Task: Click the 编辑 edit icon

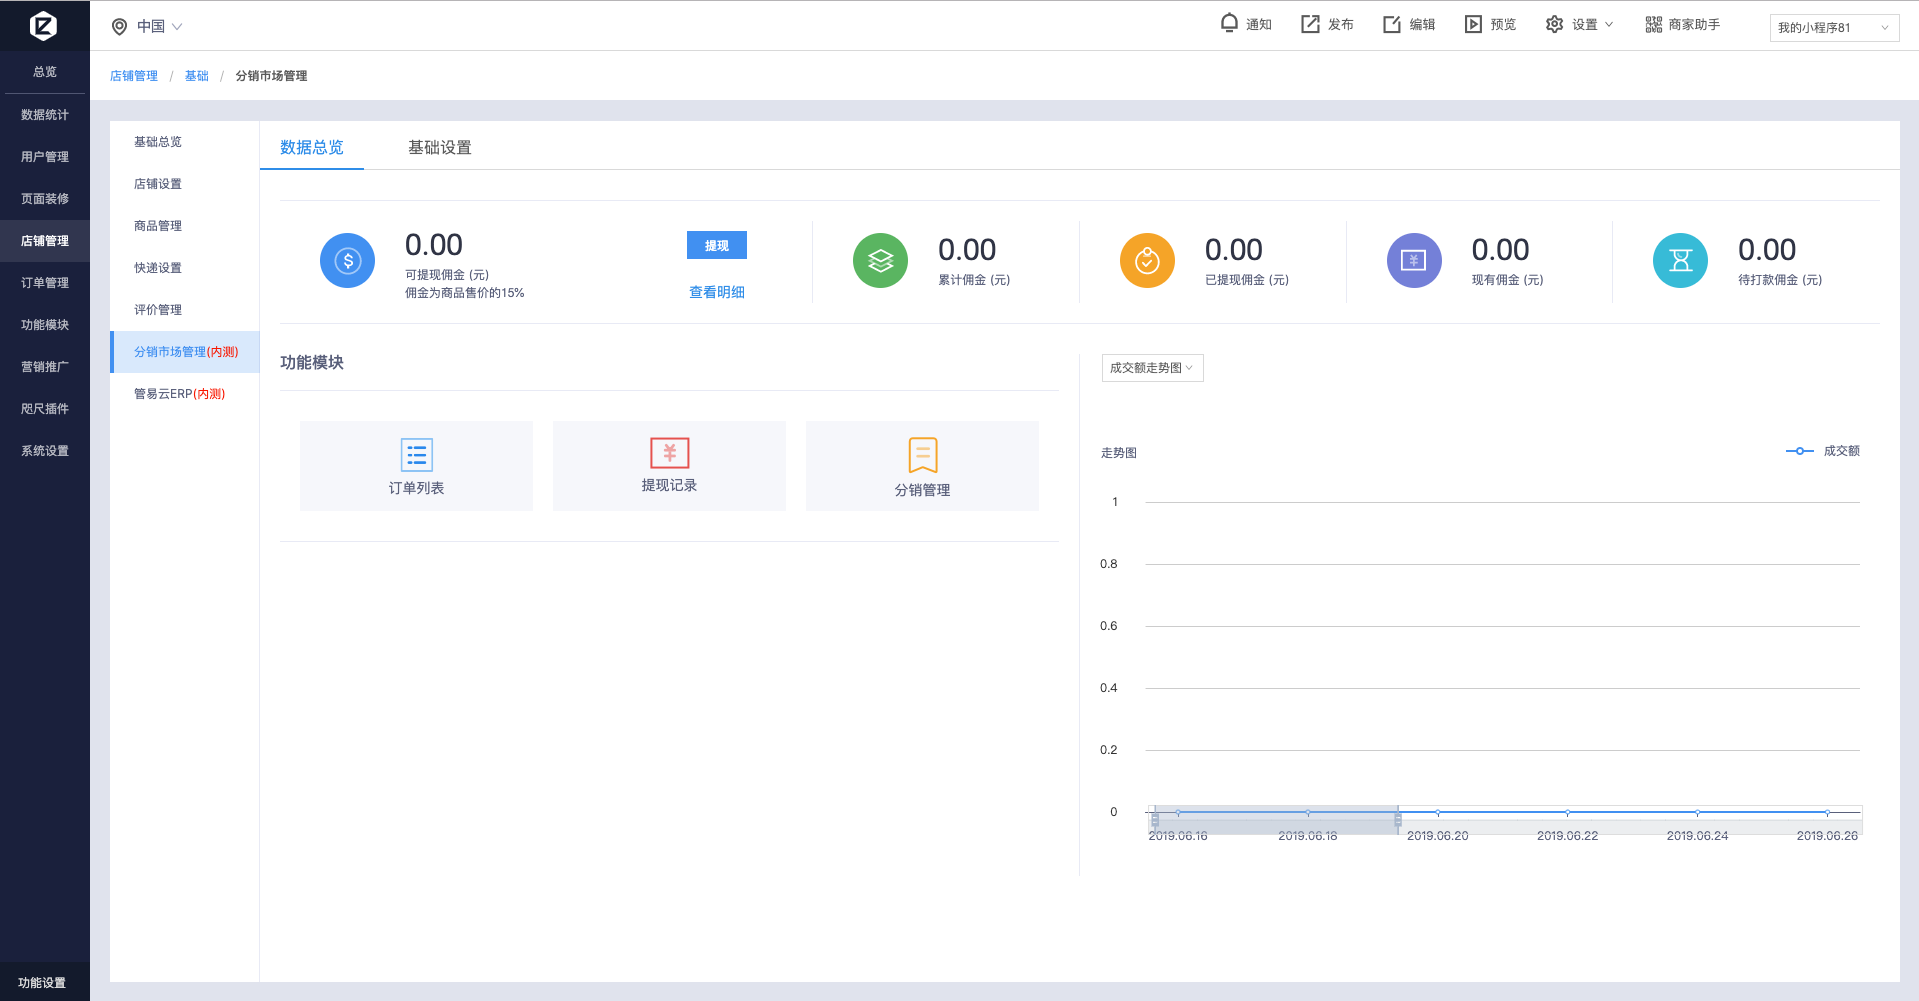Action: 1392,24
